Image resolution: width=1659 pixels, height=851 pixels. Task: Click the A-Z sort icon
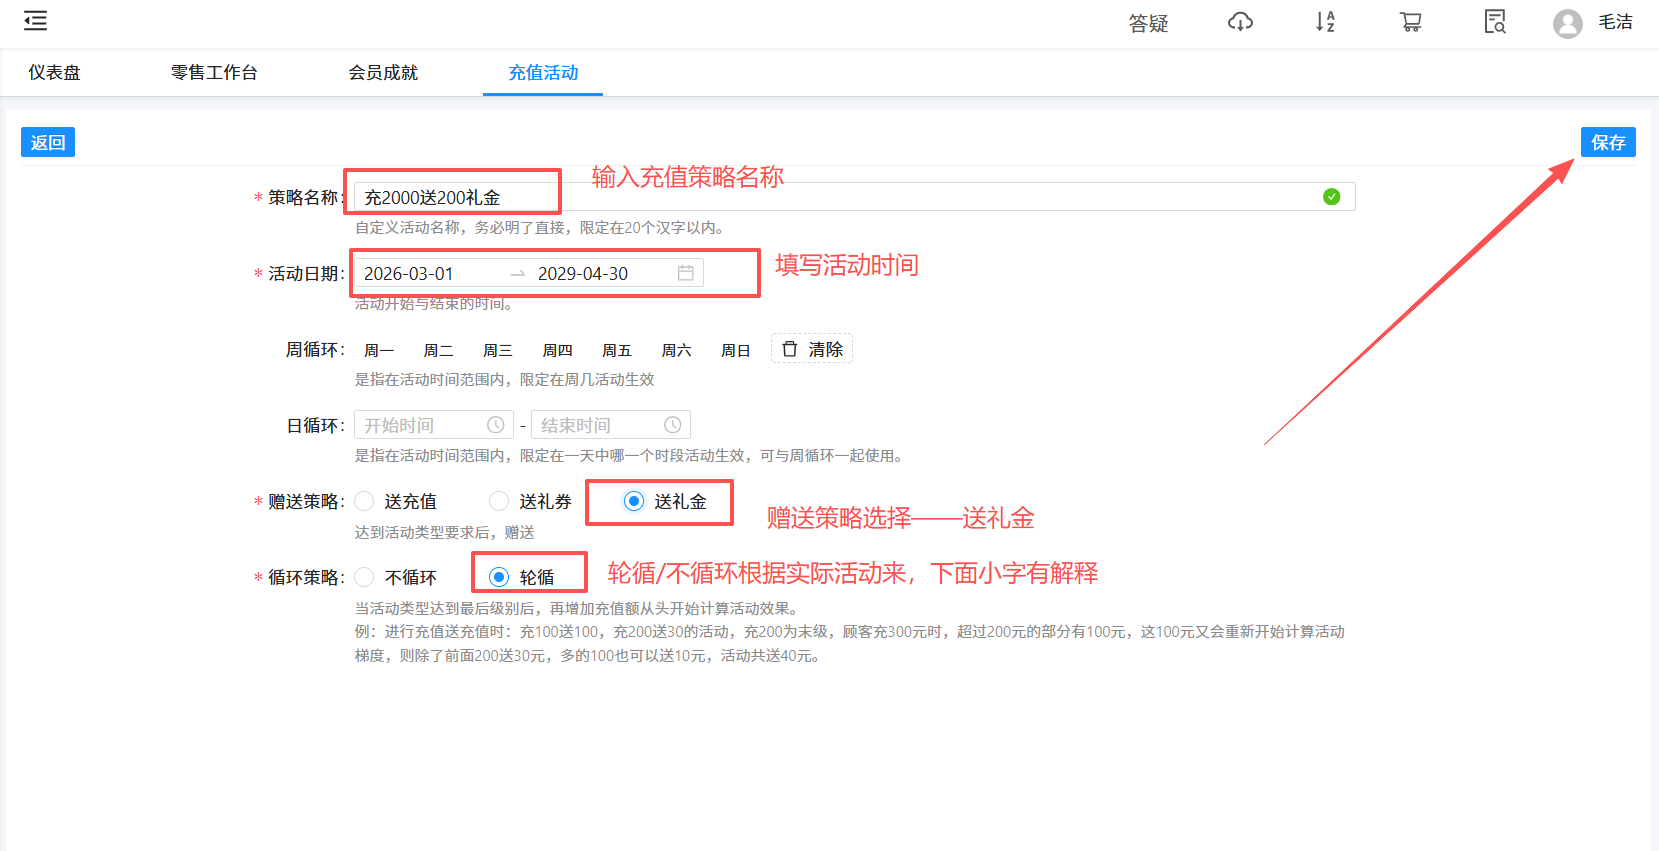pos(1325,22)
